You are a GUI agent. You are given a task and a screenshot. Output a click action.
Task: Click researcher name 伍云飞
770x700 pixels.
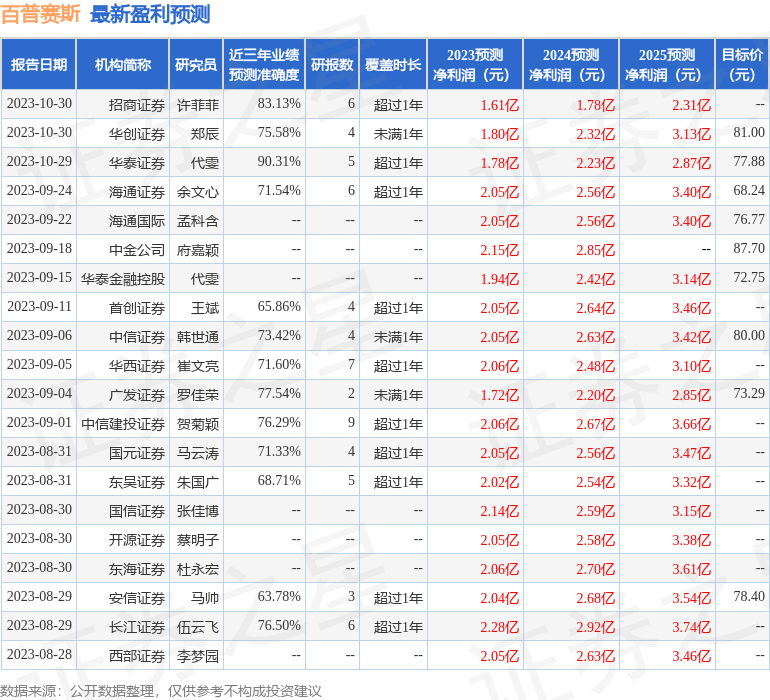pos(197,627)
